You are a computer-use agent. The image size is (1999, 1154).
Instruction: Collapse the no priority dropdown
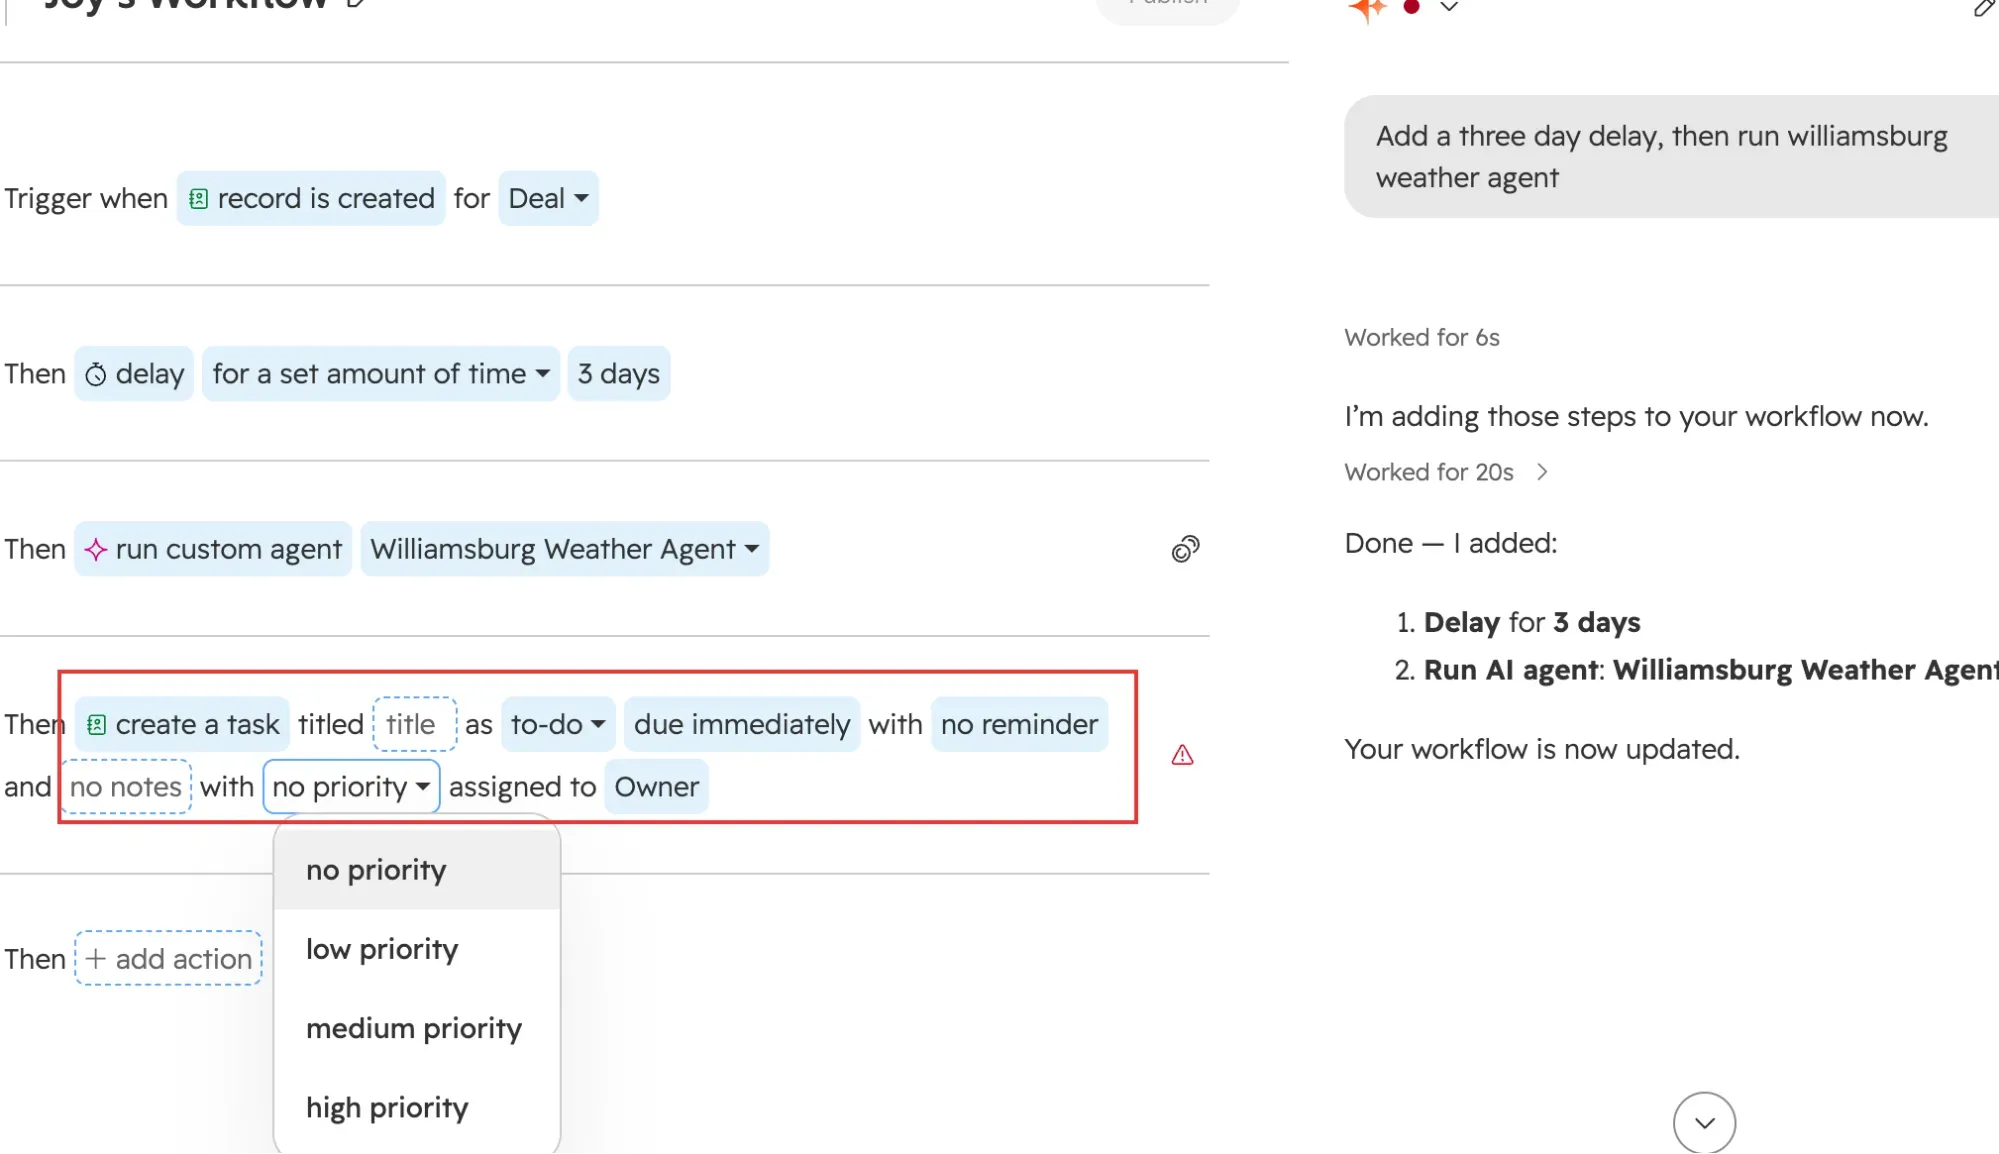(x=351, y=787)
